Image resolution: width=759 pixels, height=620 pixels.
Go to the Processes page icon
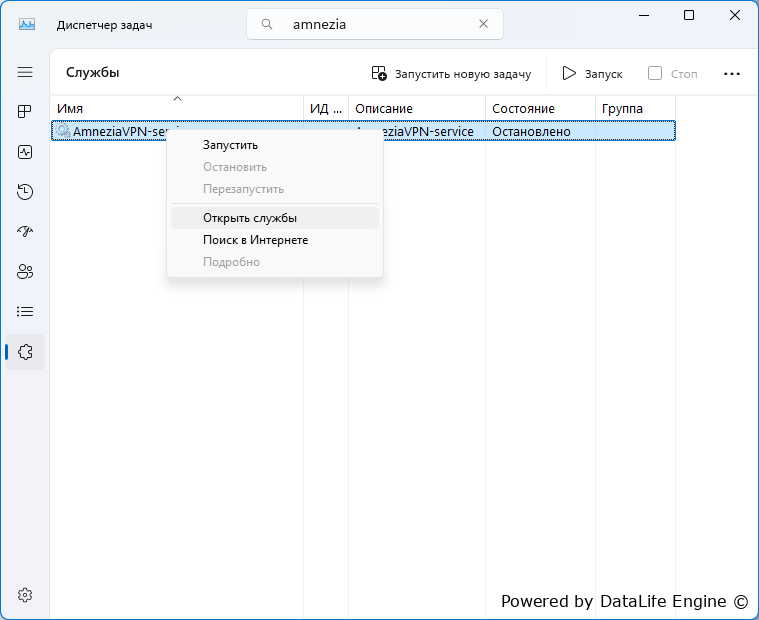point(25,112)
